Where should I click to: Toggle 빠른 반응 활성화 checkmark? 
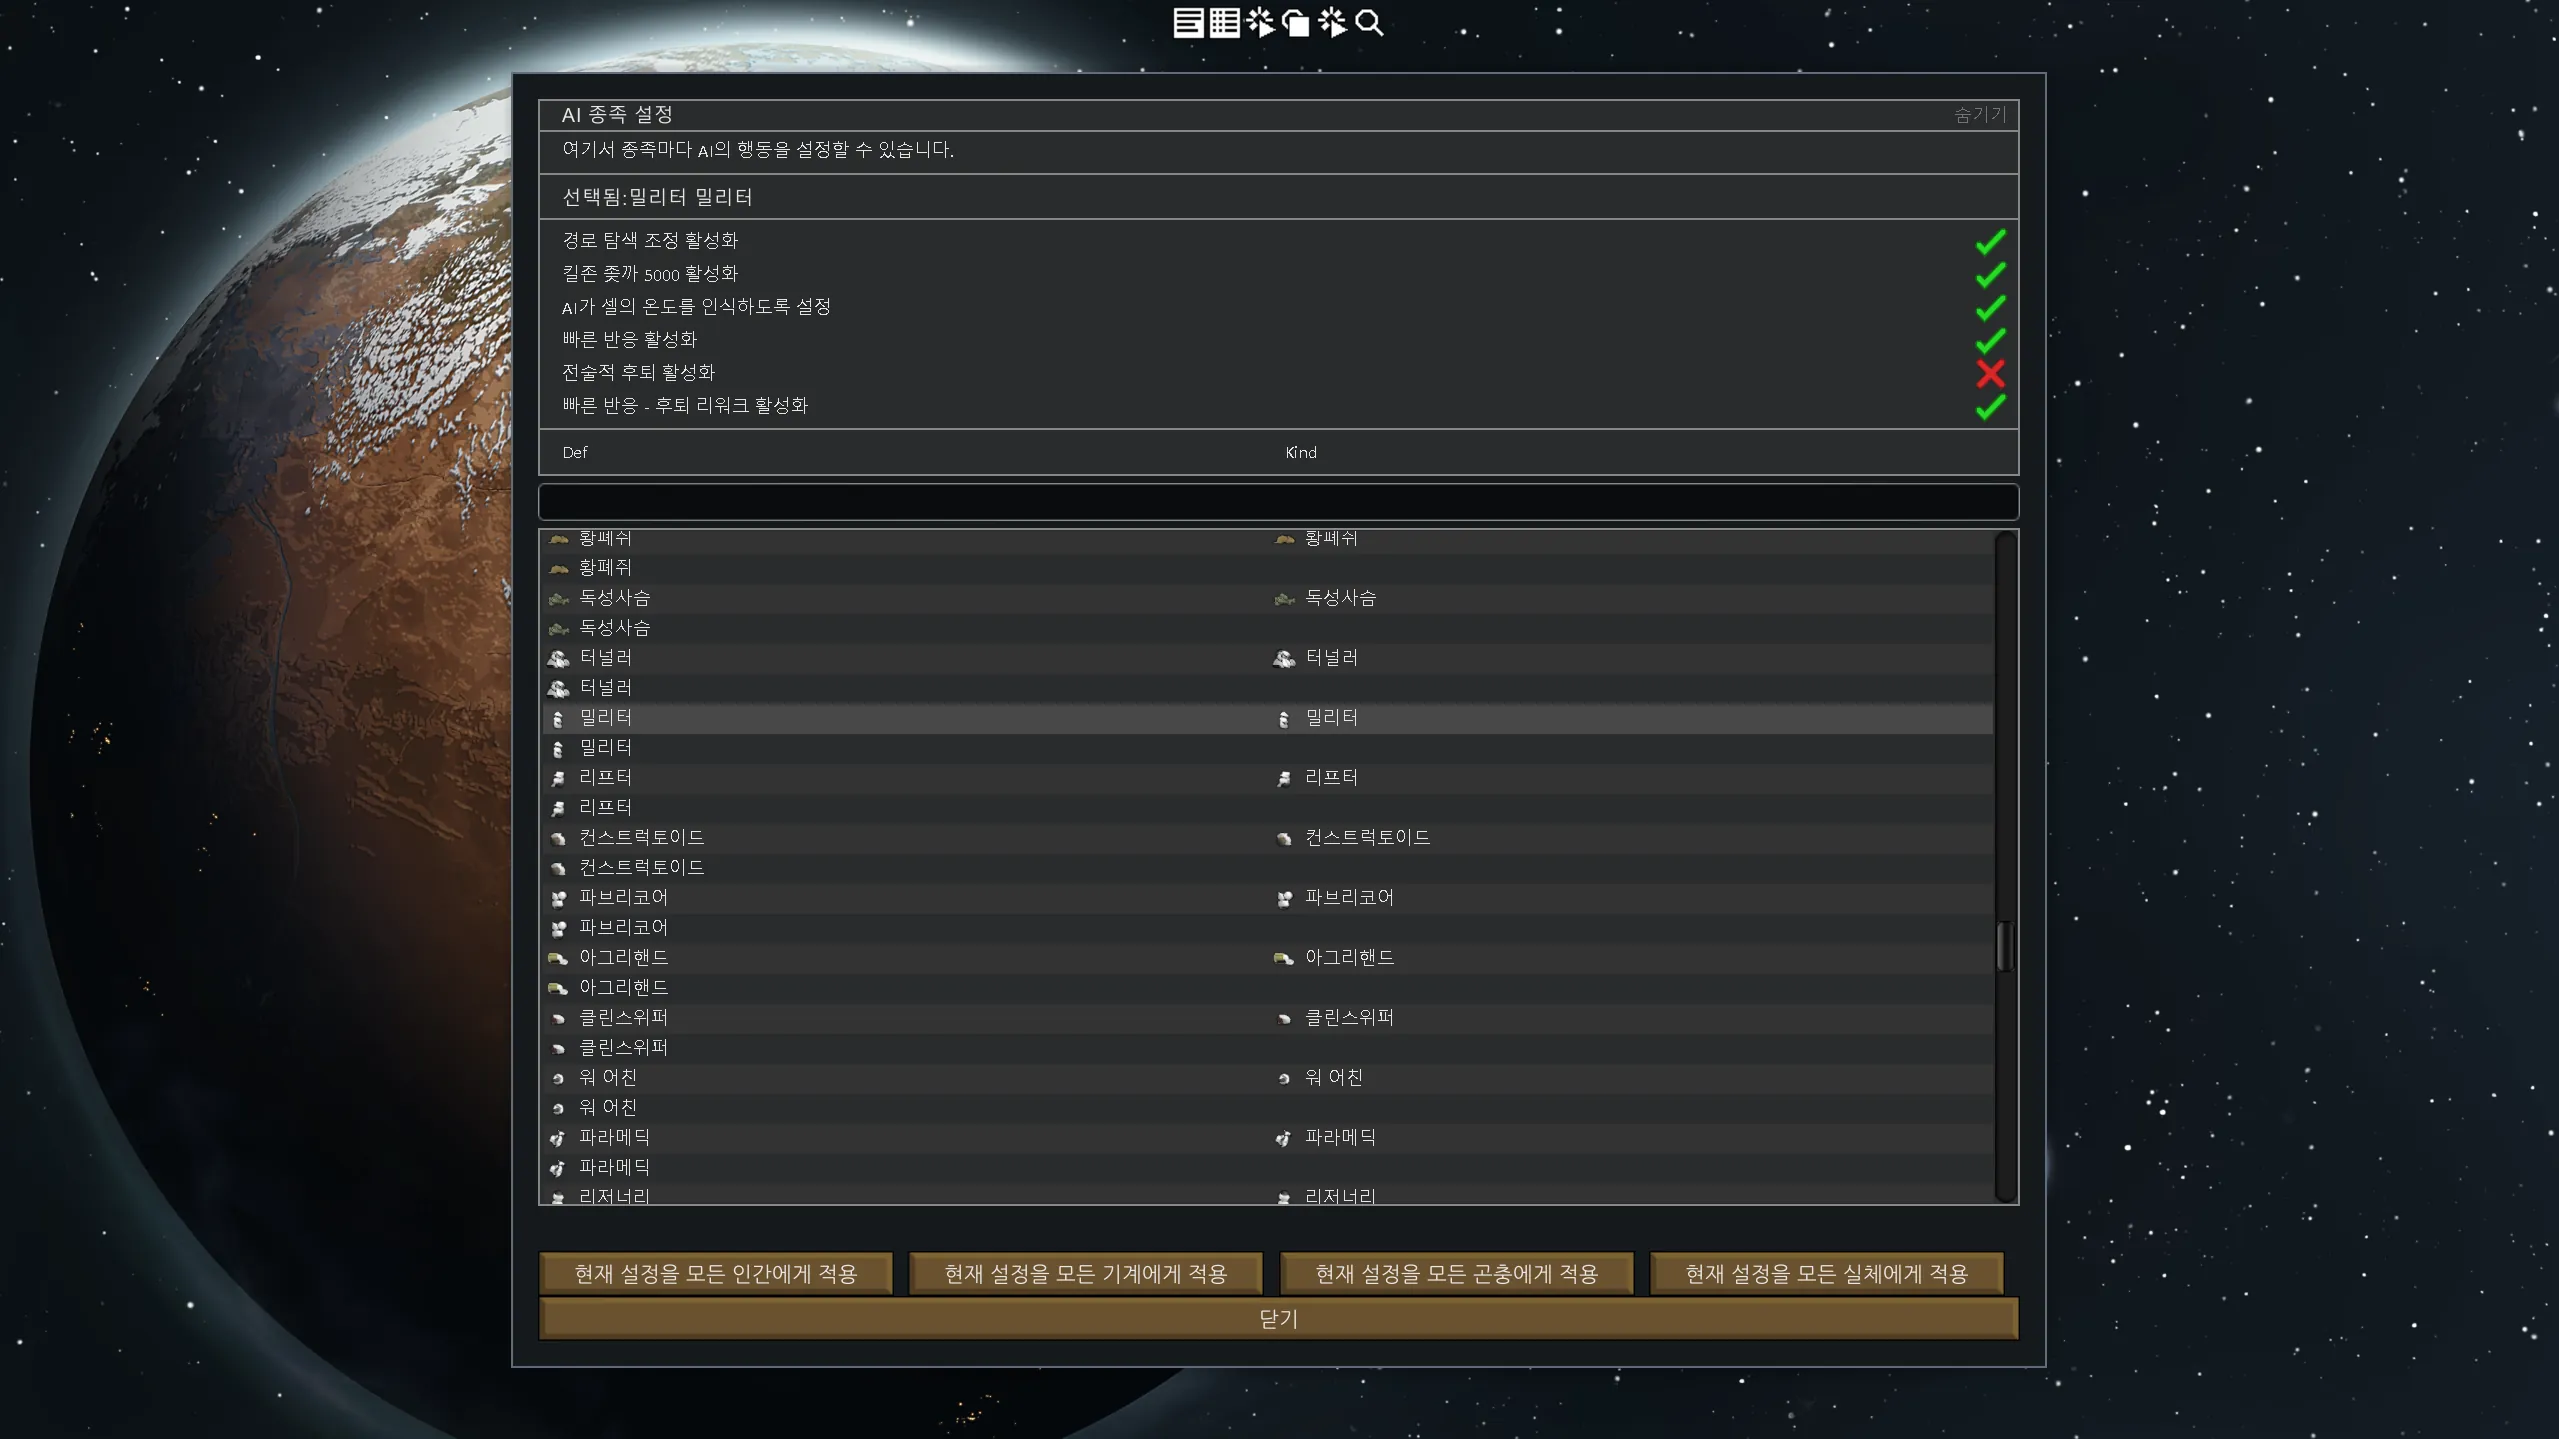click(x=1990, y=340)
